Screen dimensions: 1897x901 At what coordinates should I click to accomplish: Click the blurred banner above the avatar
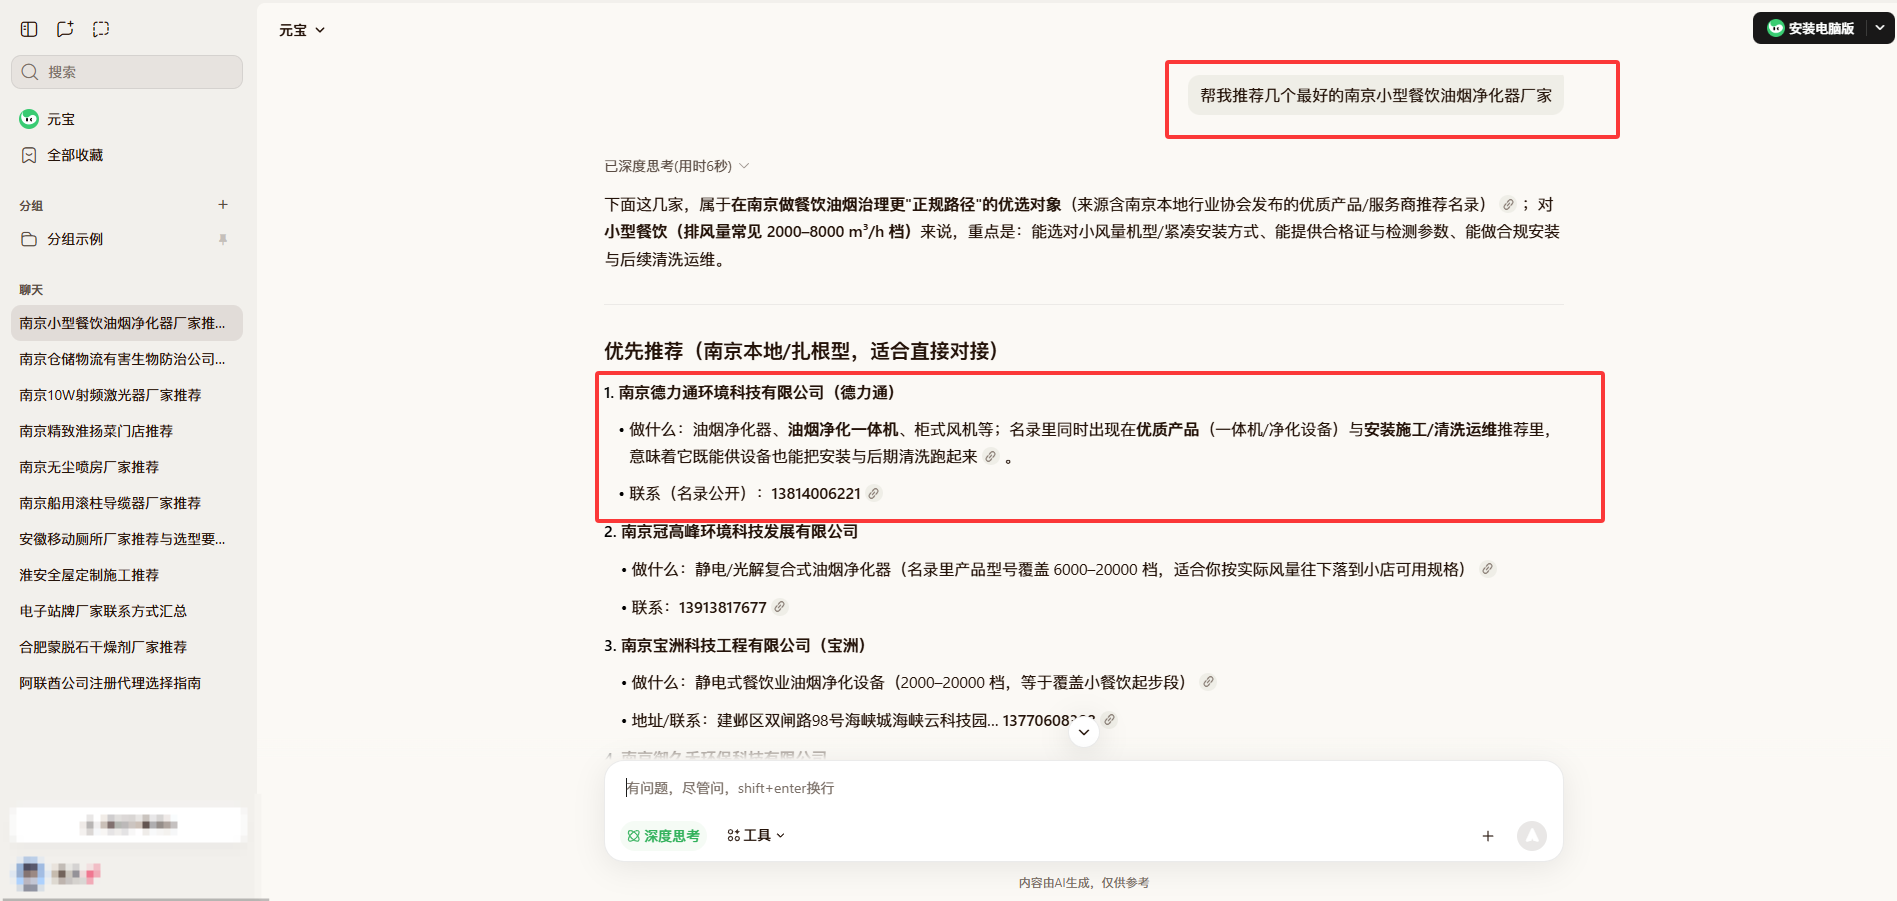[x=128, y=824]
